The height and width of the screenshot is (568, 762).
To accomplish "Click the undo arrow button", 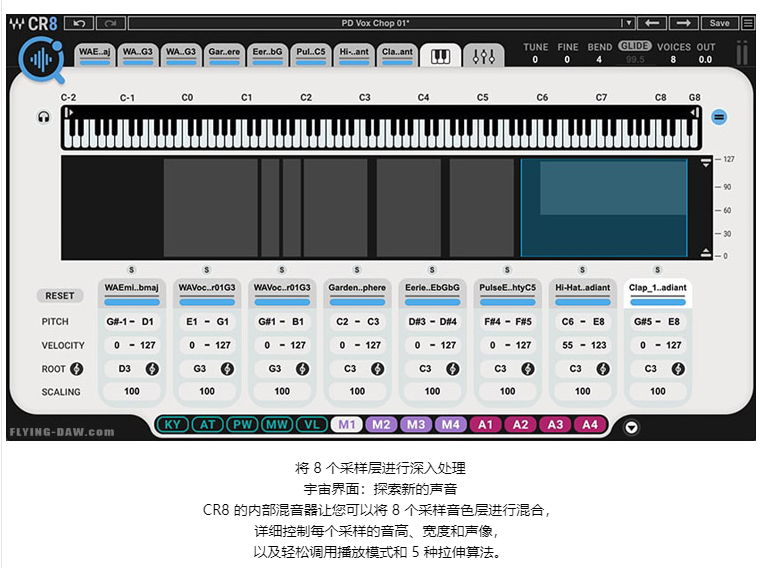I will tap(79, 23).
